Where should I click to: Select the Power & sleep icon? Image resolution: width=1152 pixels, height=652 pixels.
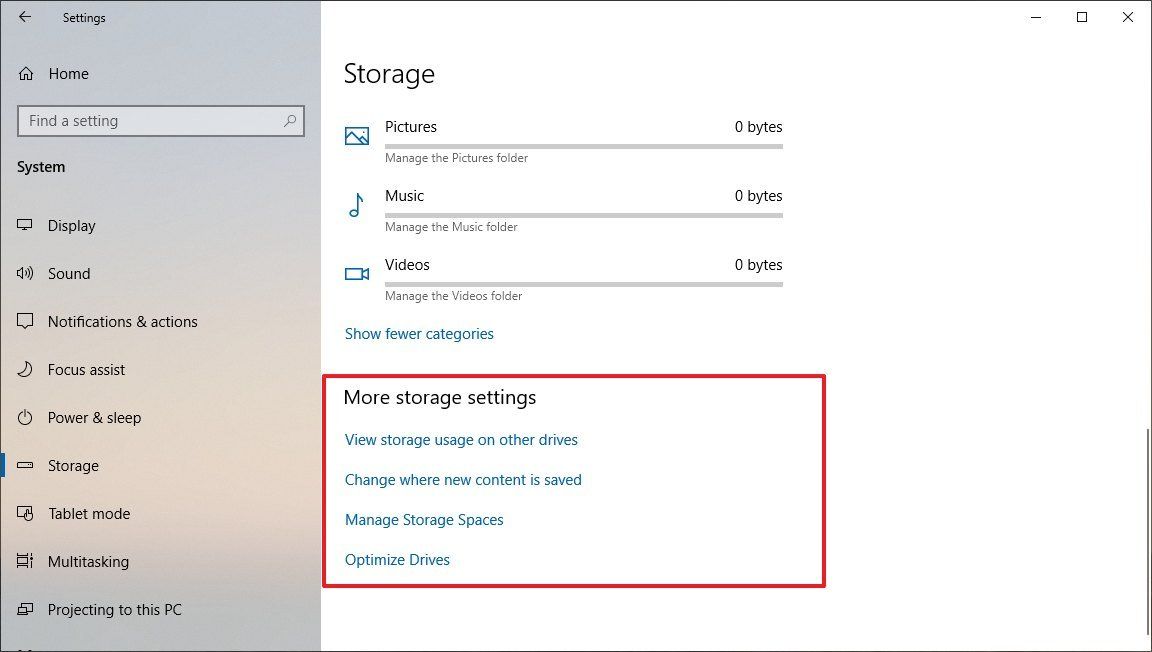[x=25, y=417]
